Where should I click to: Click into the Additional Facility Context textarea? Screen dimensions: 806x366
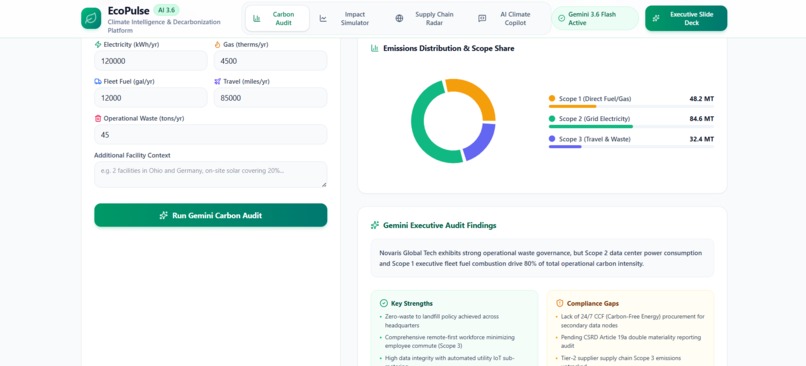click(210, 174)
